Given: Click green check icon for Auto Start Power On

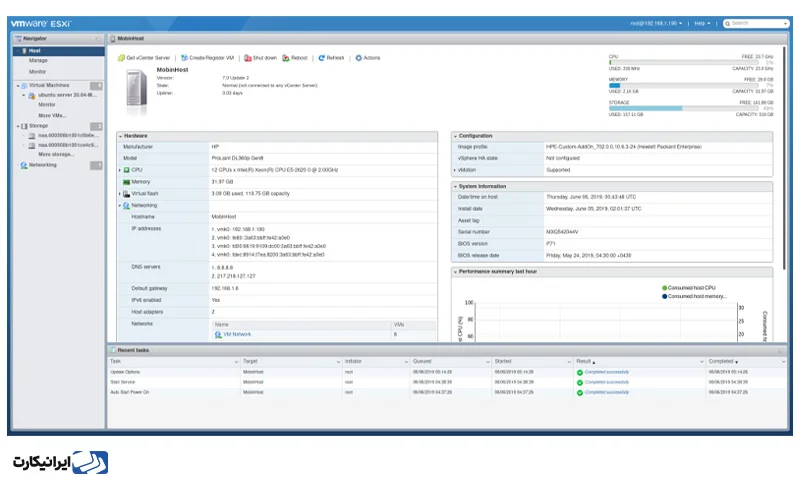Looking at the screenshot, I should [x=580, y=393].
